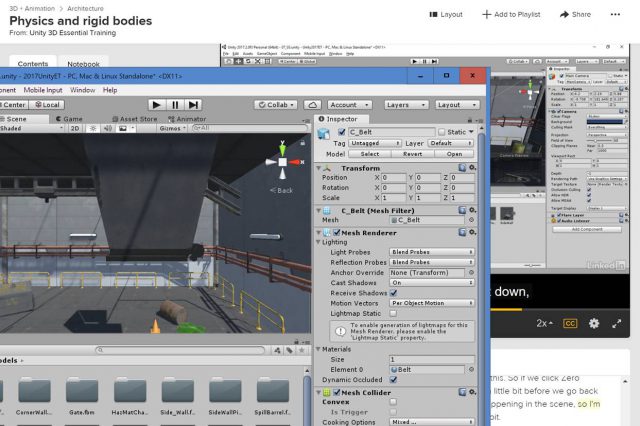640x426 pixels.
Task: Toggle scene effects image icon
Action: click(122, 128)
